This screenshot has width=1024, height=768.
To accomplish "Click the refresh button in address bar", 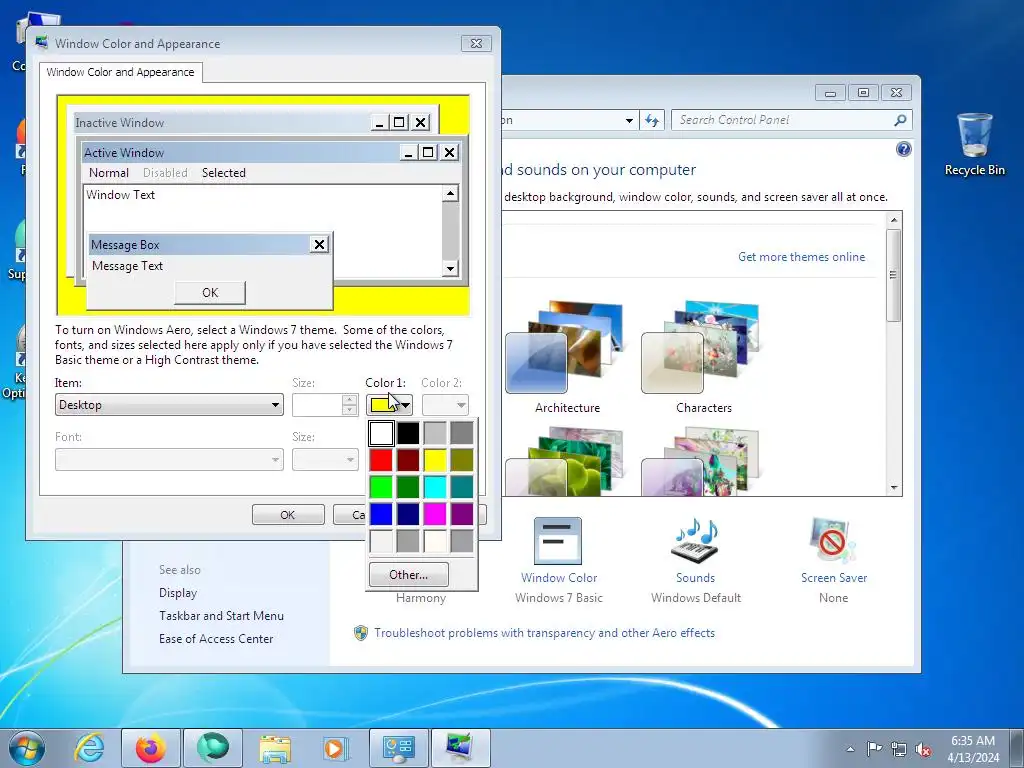I will (652, 120).
